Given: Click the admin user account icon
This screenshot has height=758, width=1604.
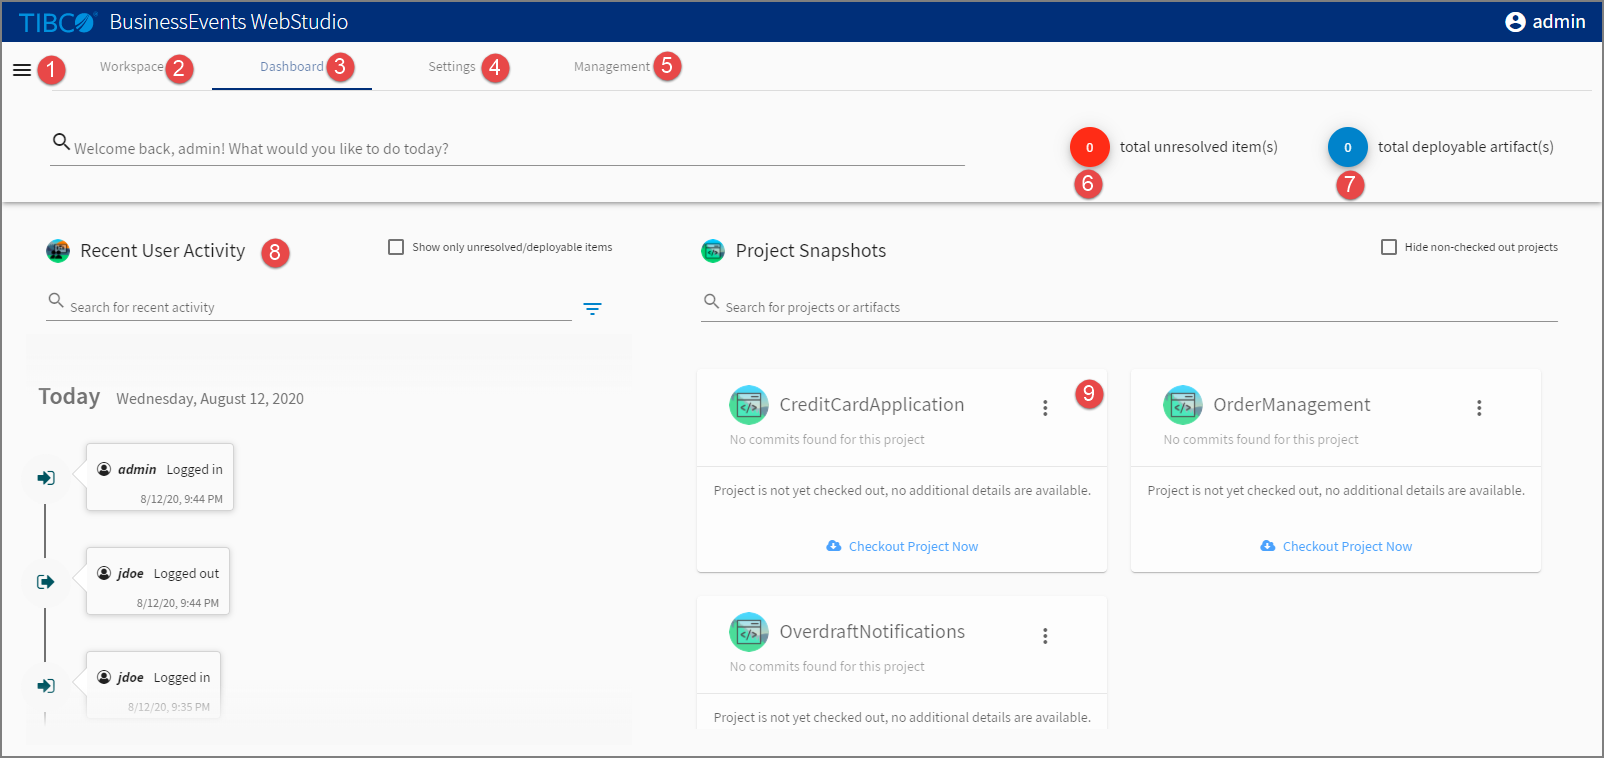Looking at the screenshot, I should point(1515,22).
